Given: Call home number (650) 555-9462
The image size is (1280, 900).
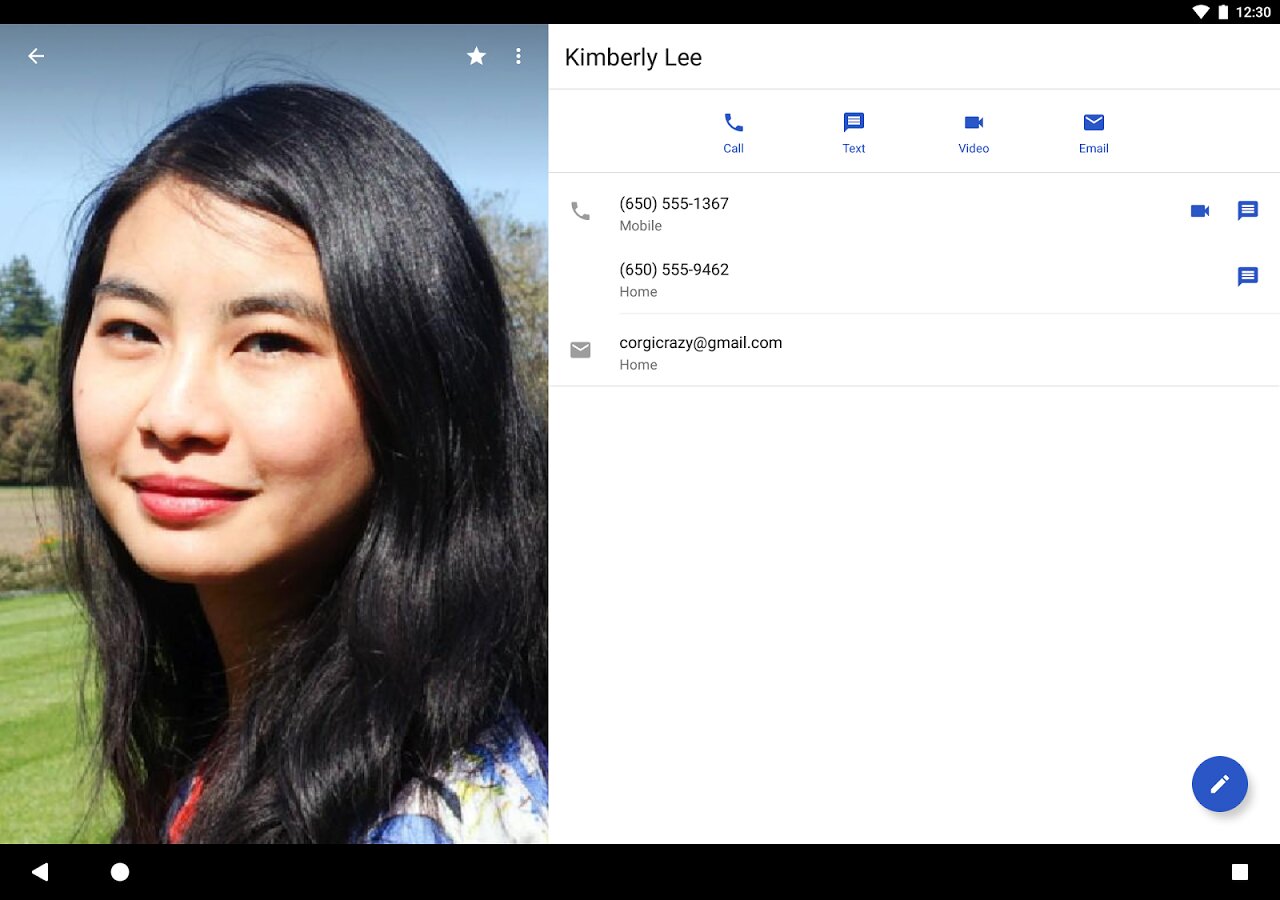Looking at the screenshot, I should click(674, 279).
